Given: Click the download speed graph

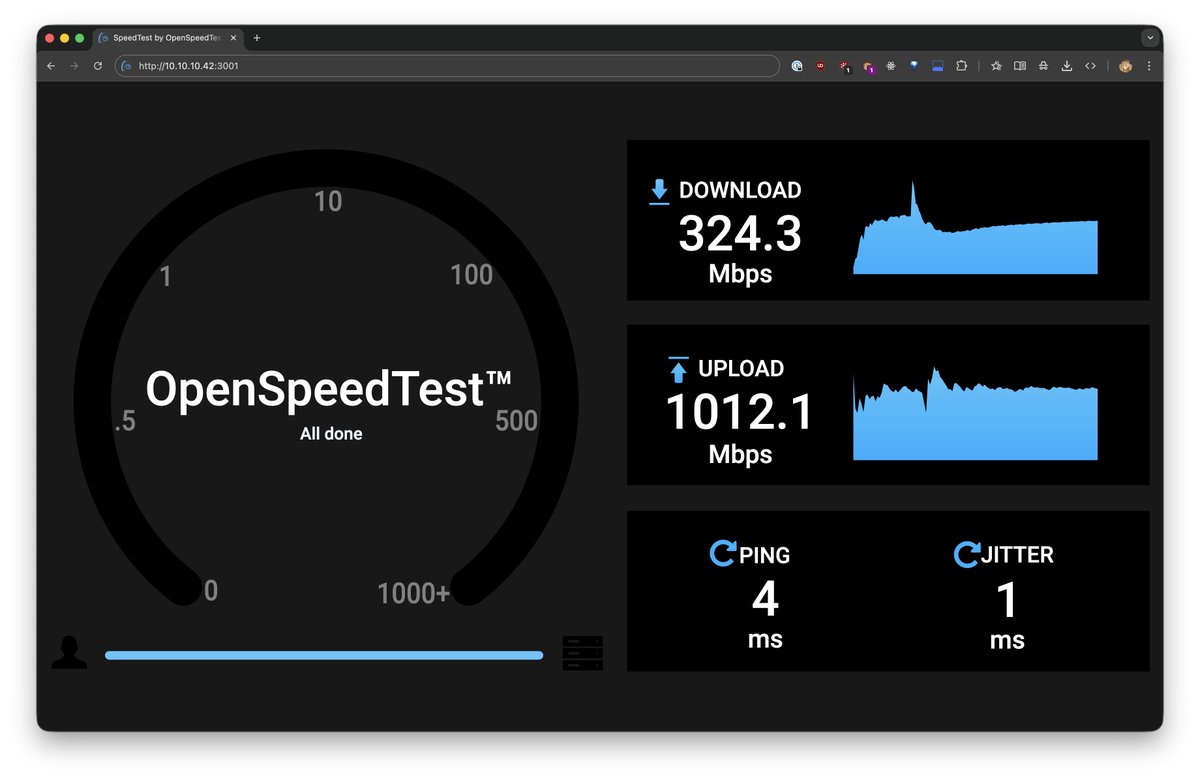Looking at the screenshot, I should (x=975, y=228).
